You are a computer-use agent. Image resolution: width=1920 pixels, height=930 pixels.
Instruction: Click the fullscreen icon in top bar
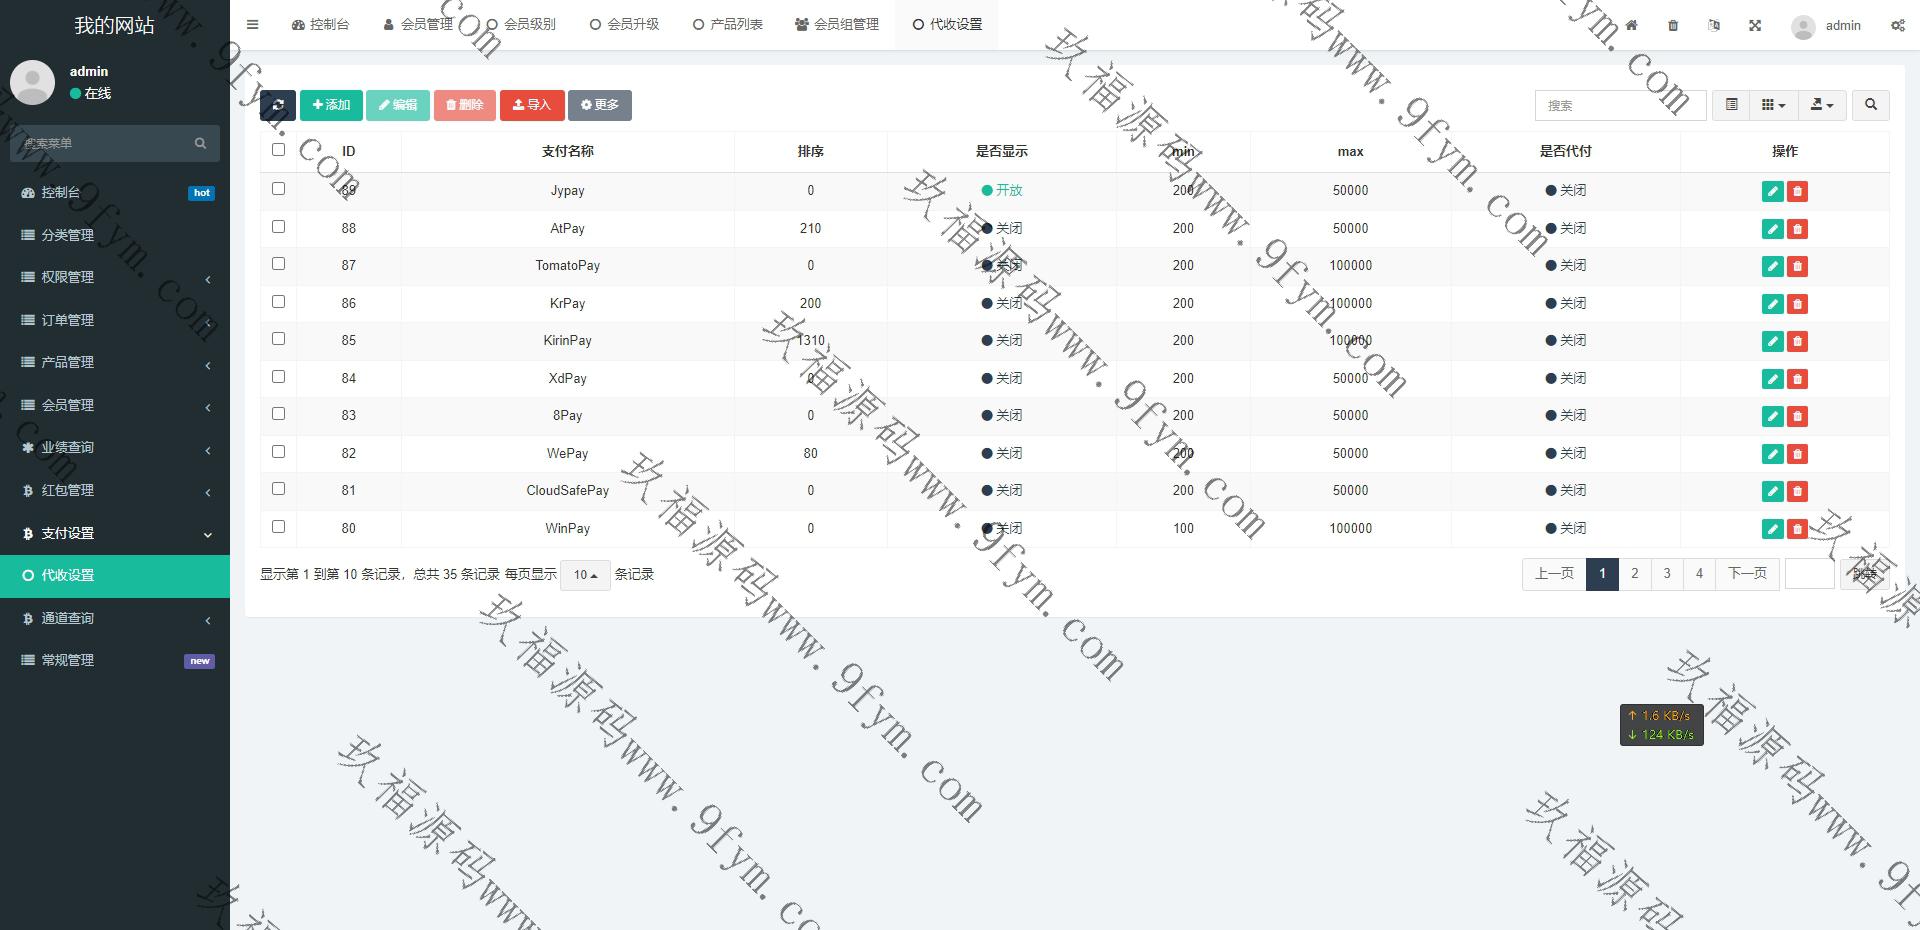(1755, 25)
